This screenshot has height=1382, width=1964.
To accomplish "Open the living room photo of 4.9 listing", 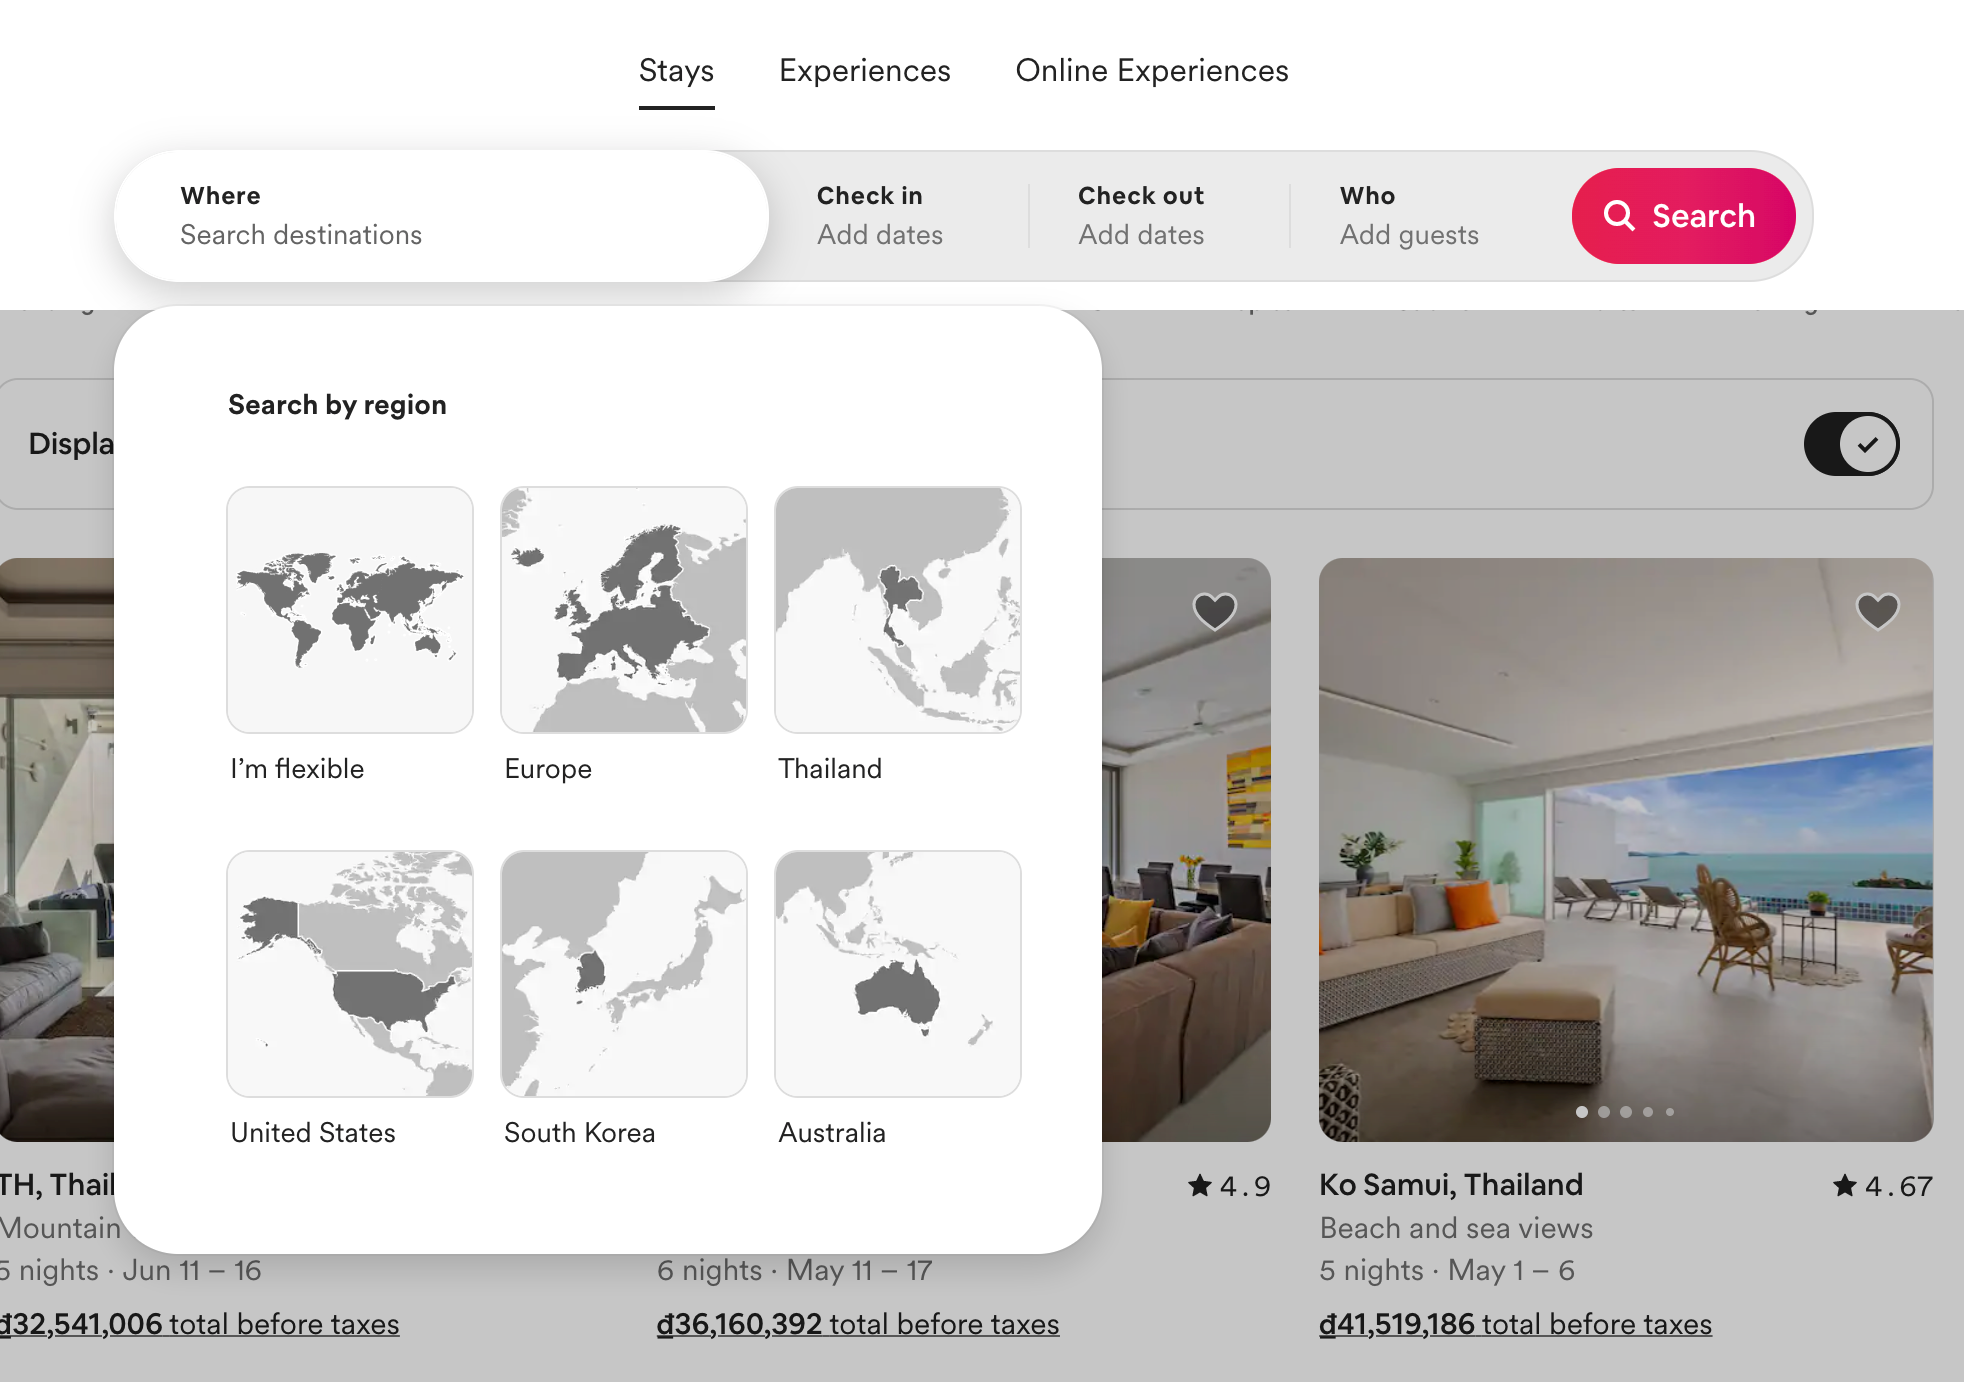I will [1186, 850].
